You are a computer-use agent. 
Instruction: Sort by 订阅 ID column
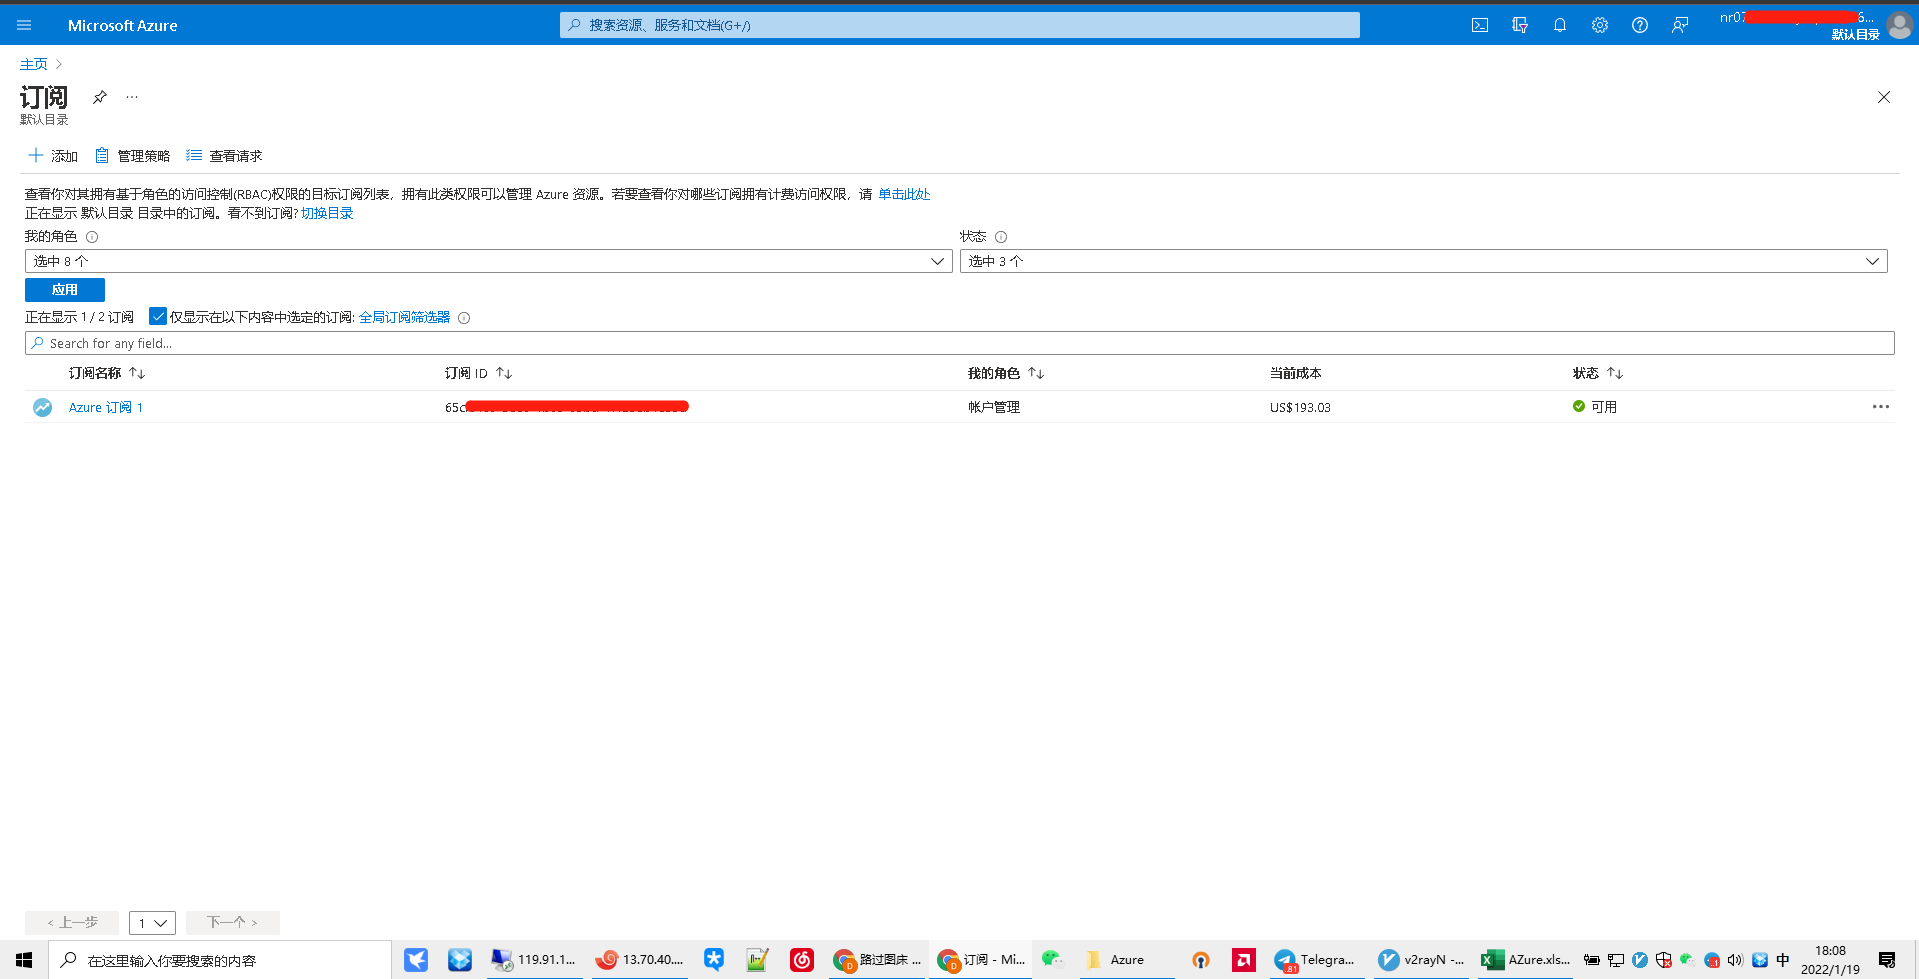(x=479, y=373)
